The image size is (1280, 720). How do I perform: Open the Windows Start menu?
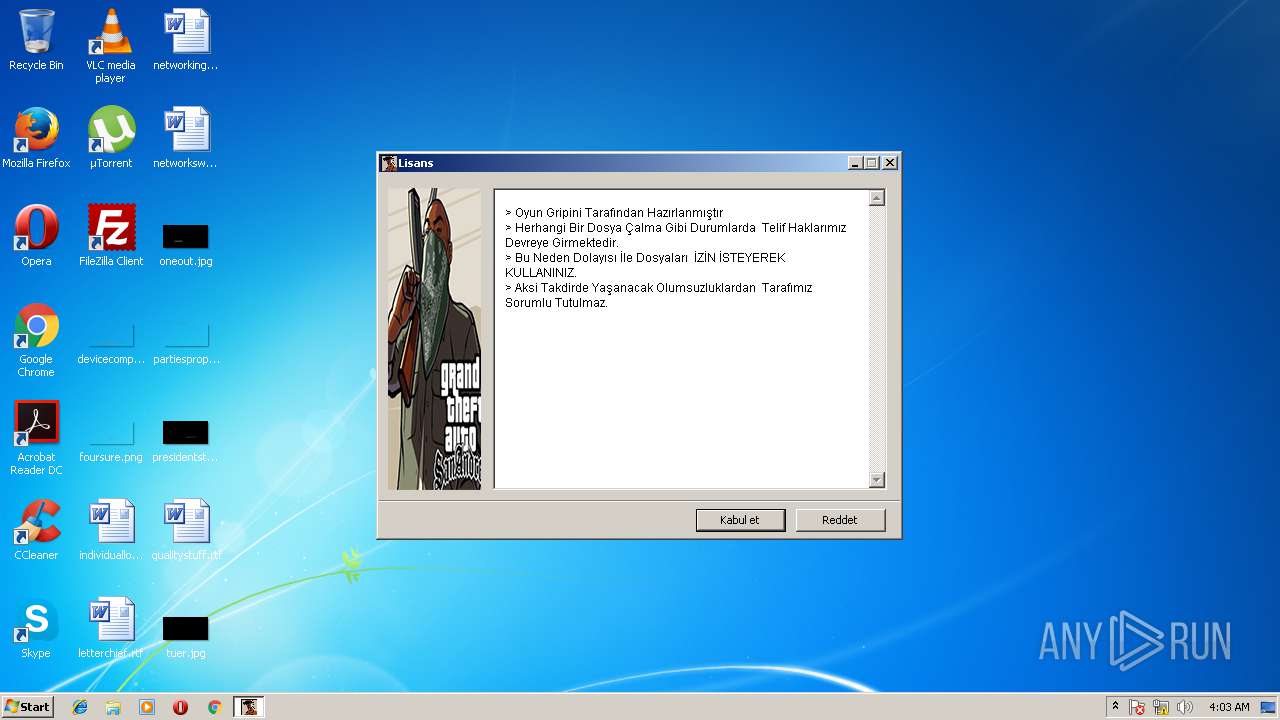[x=27, y=706]
